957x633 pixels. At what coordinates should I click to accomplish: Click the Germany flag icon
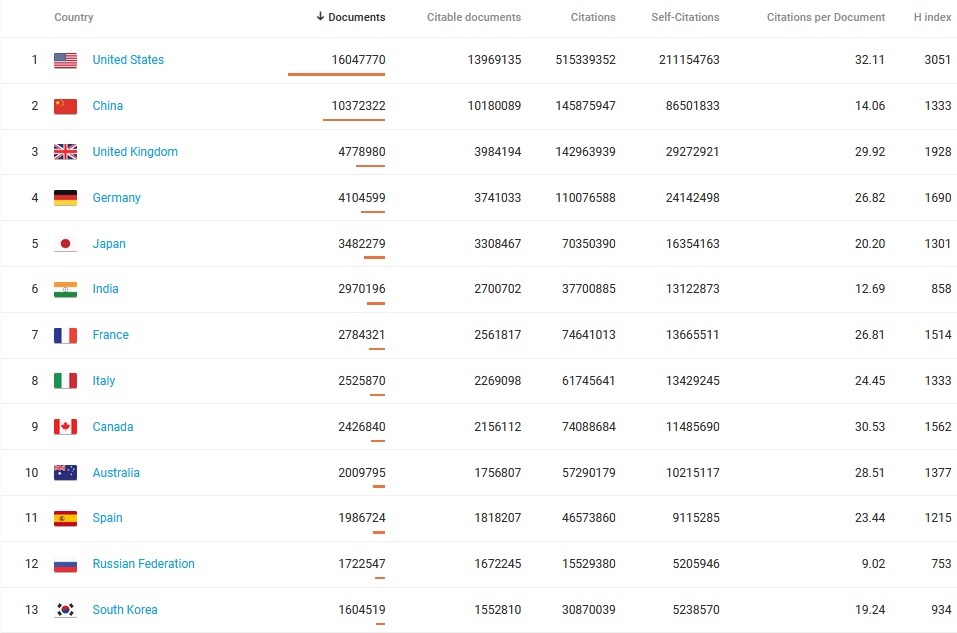point(65,198)
